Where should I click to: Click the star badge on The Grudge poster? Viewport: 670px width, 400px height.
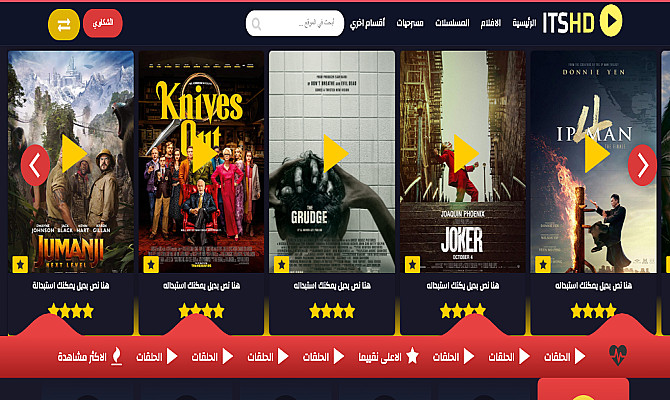pos(282,265)
